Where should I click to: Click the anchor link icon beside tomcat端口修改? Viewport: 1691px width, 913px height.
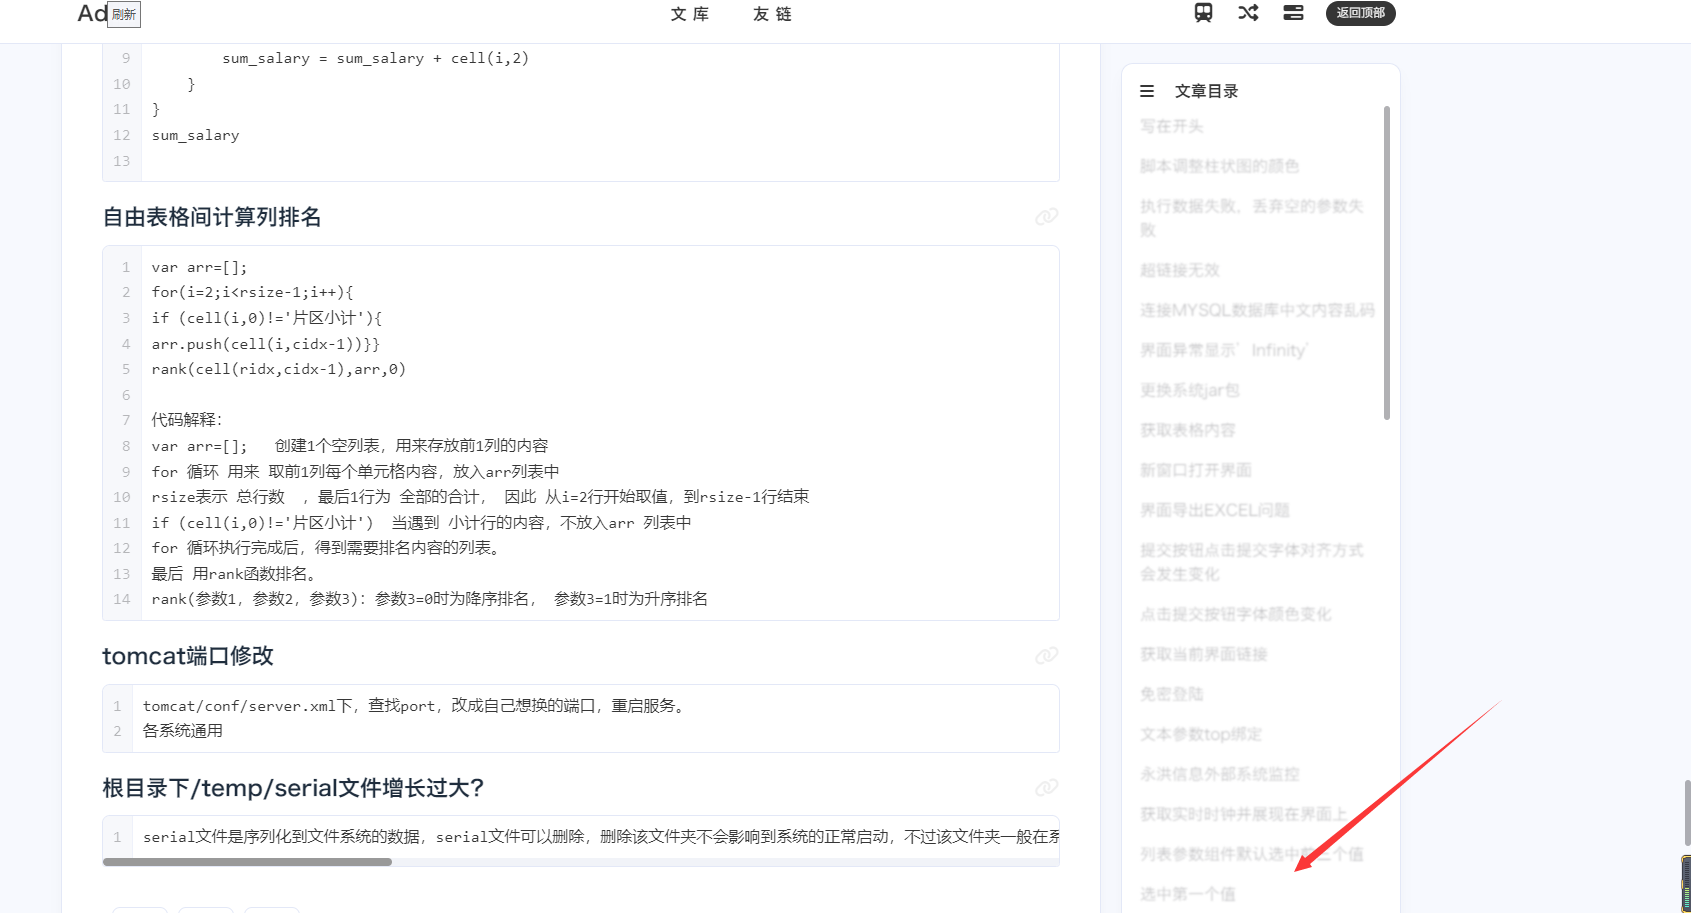tap(1046, 655)
